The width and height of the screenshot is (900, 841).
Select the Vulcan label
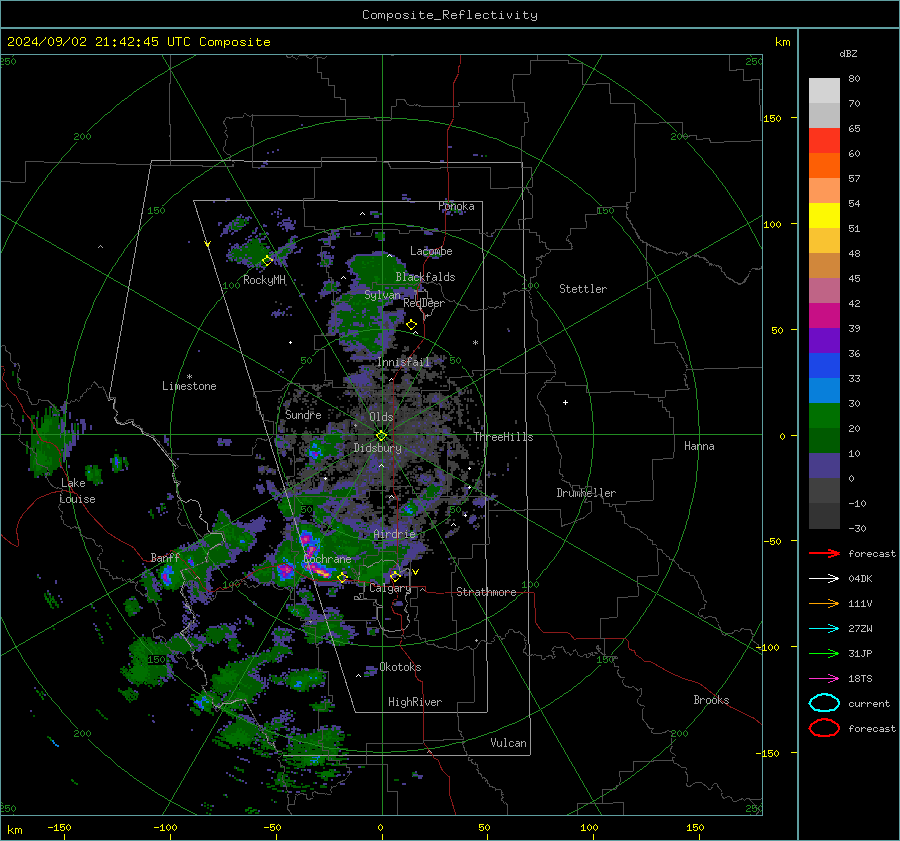508,743
